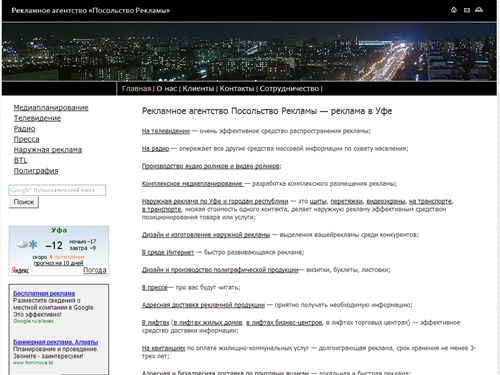Image resolution: width=500 pixels, height=375 pixels.
Task: Click the перетяжки link
Action: (x=346, y=201)
